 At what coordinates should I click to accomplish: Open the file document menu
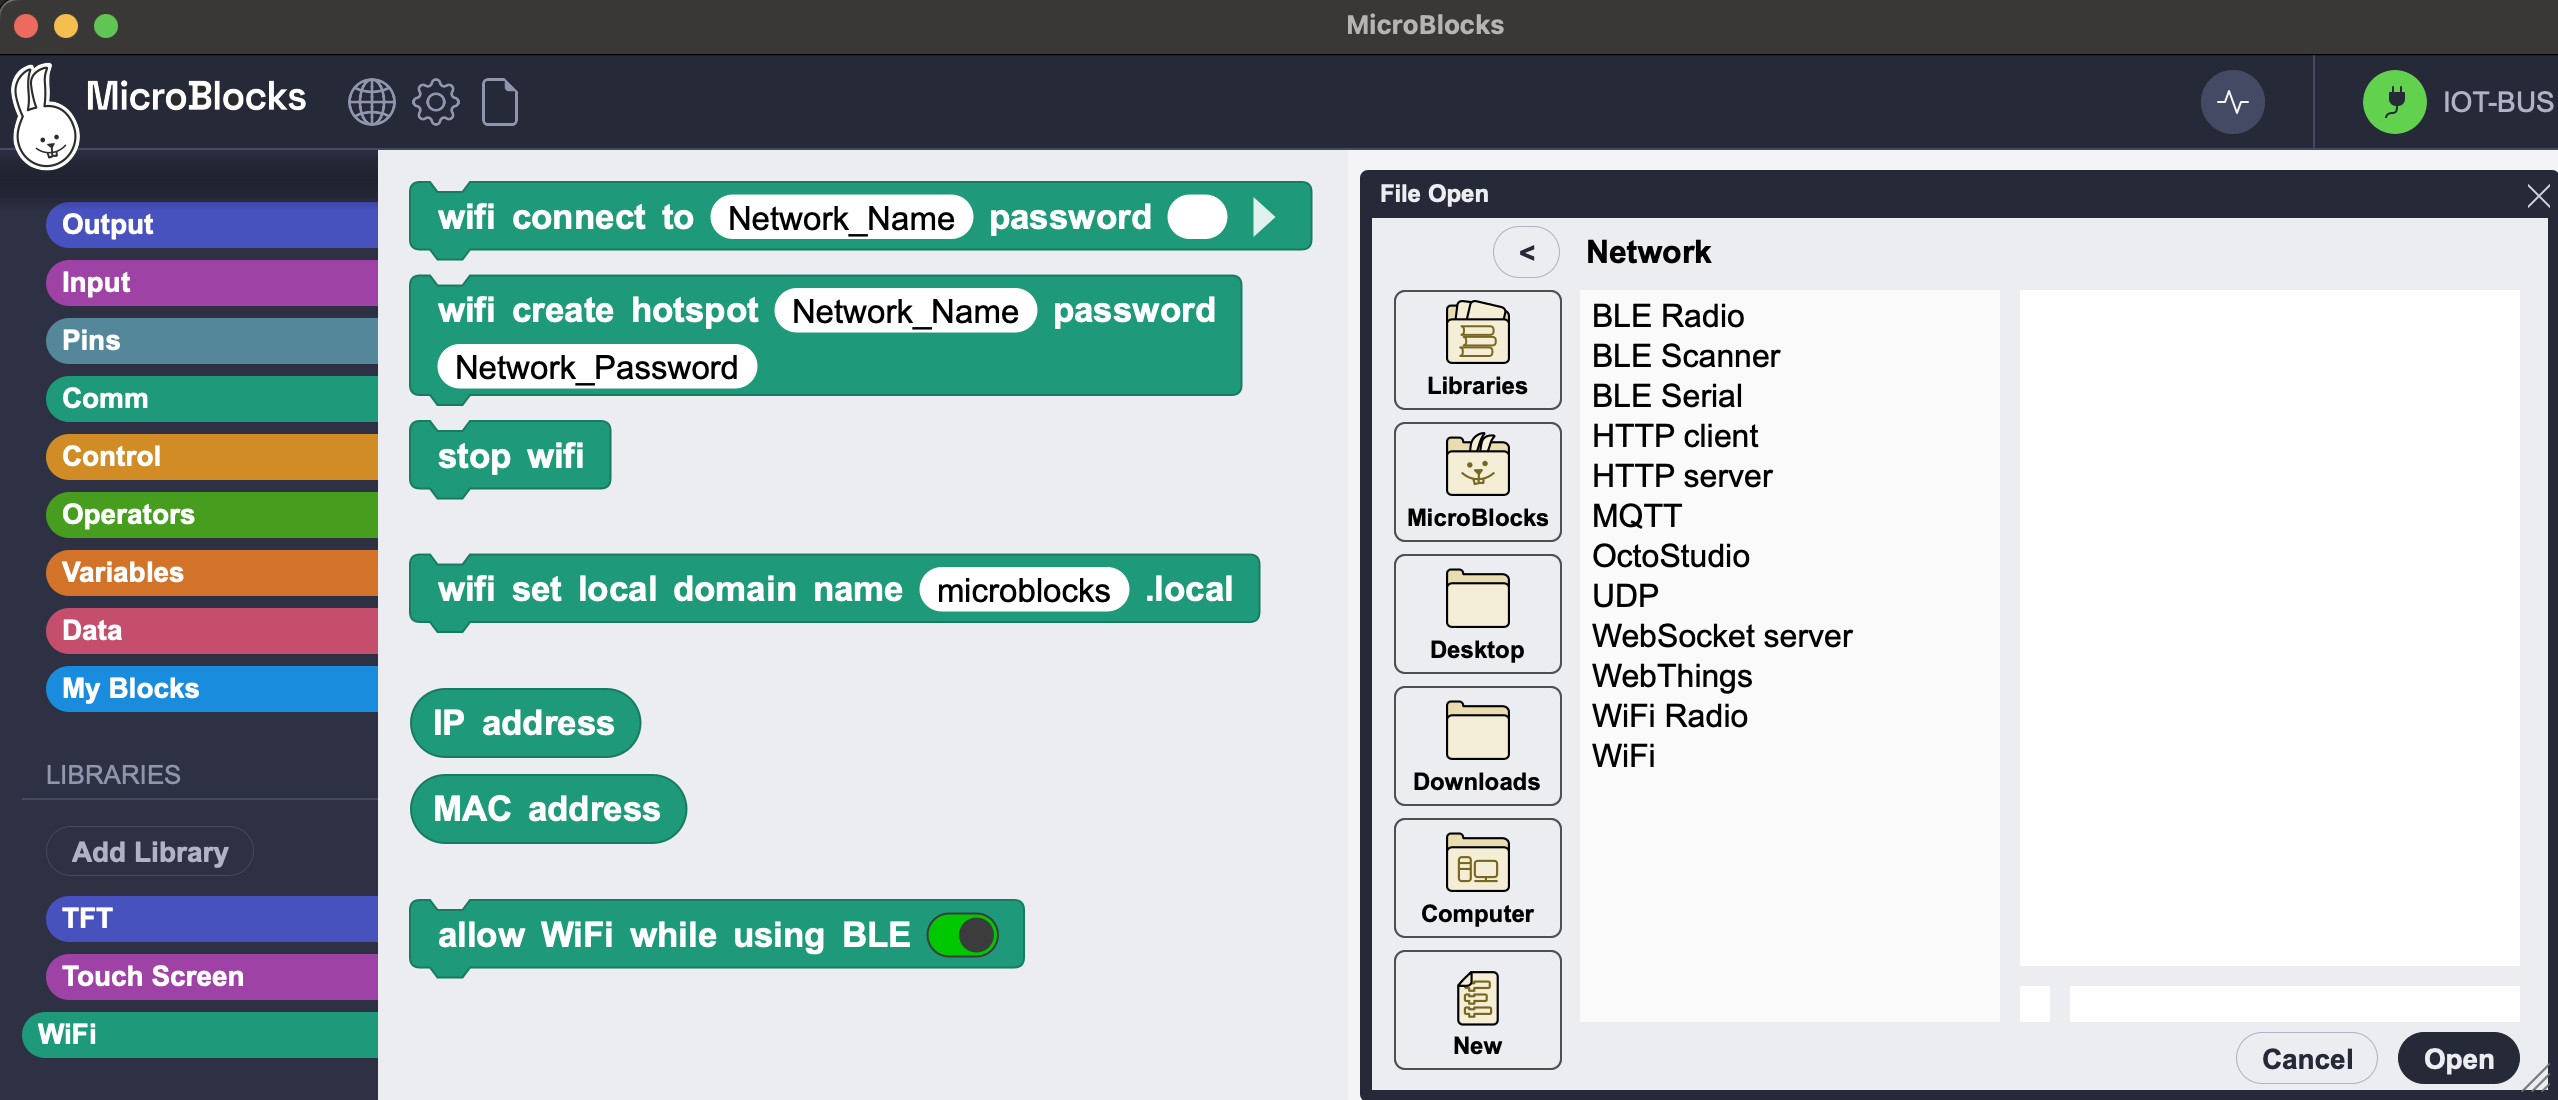click(500, 102)
